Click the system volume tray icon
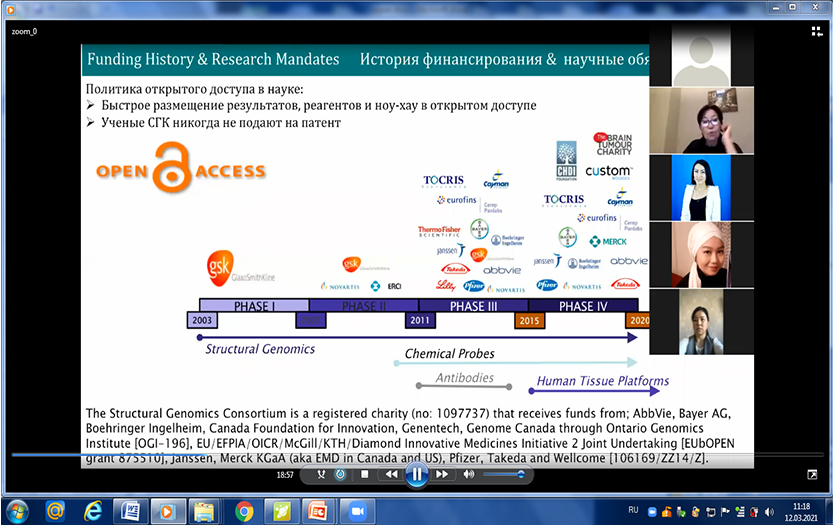 tap(769, 512)
